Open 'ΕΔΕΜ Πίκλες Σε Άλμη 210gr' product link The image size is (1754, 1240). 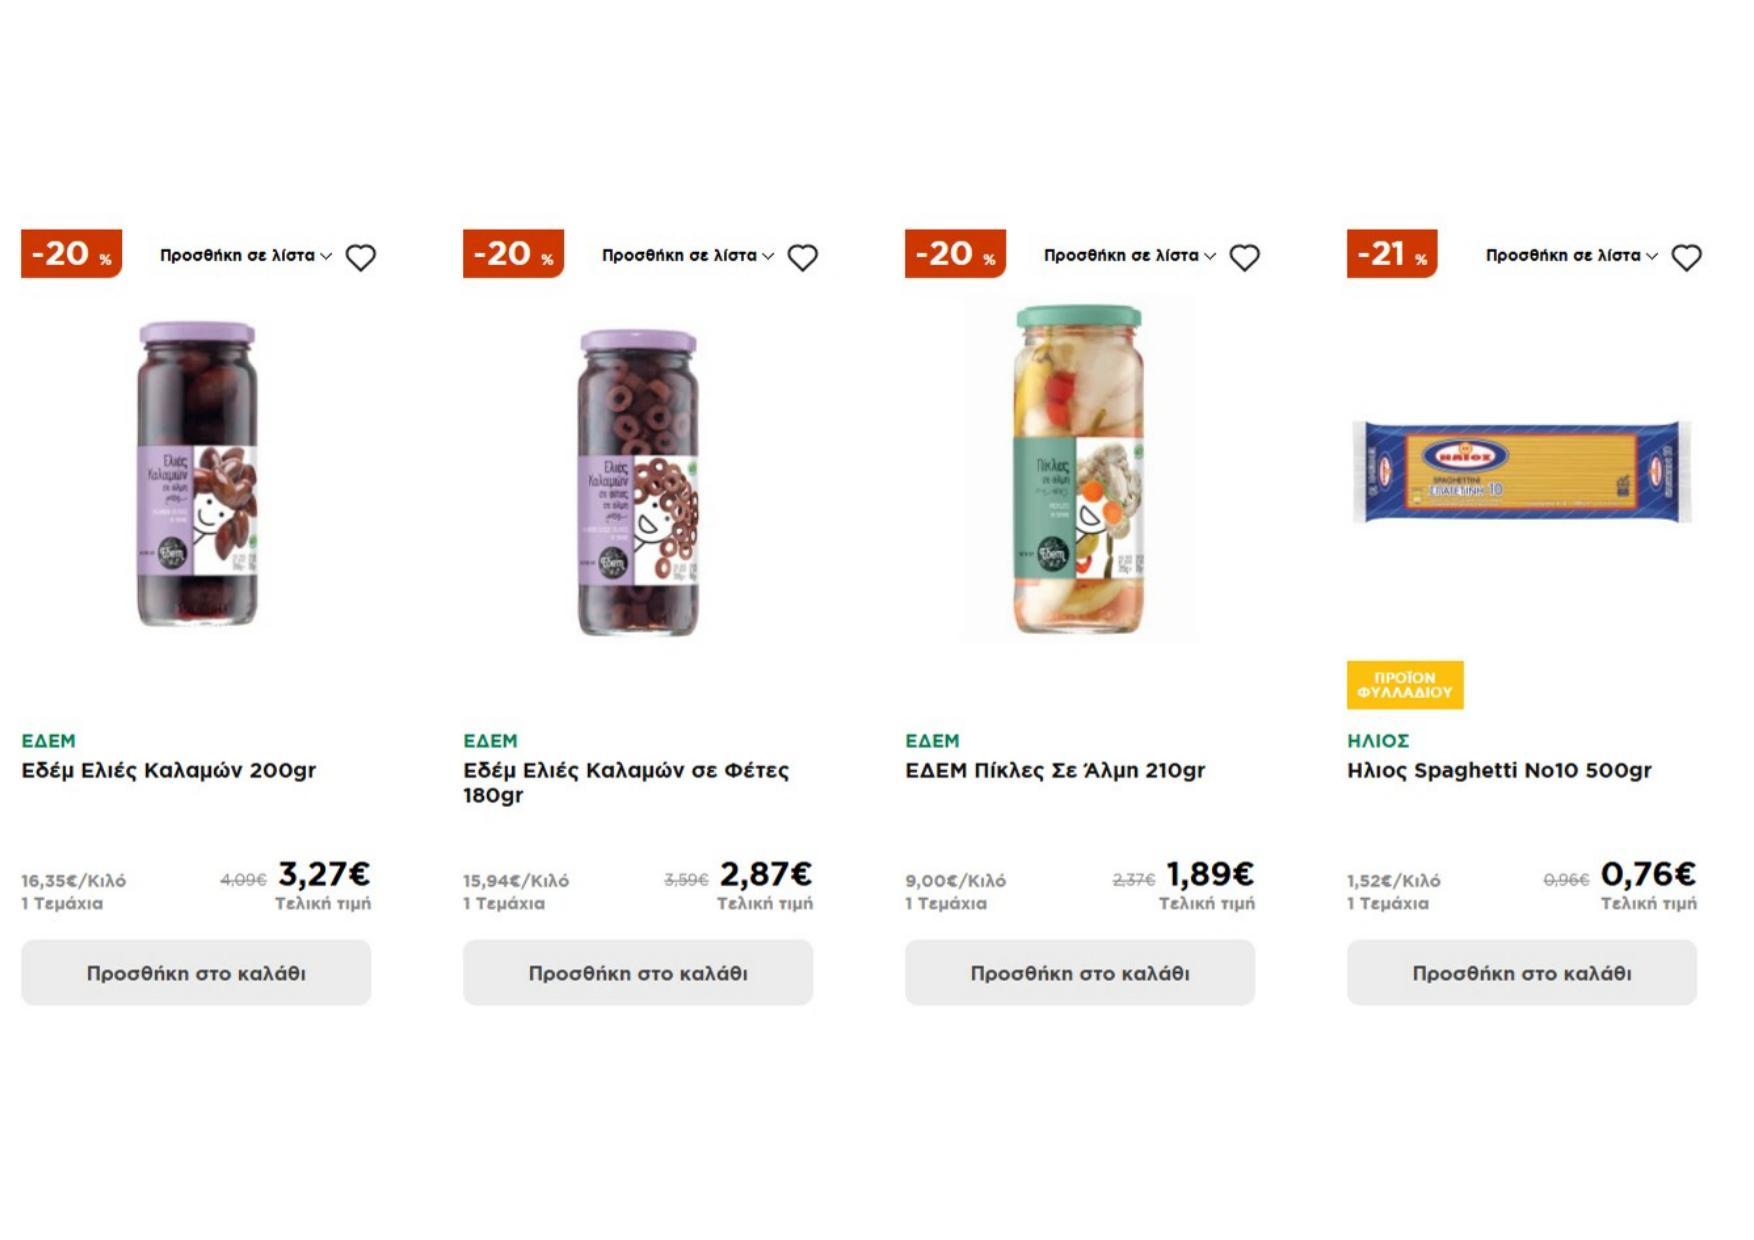click(1055, 770)
